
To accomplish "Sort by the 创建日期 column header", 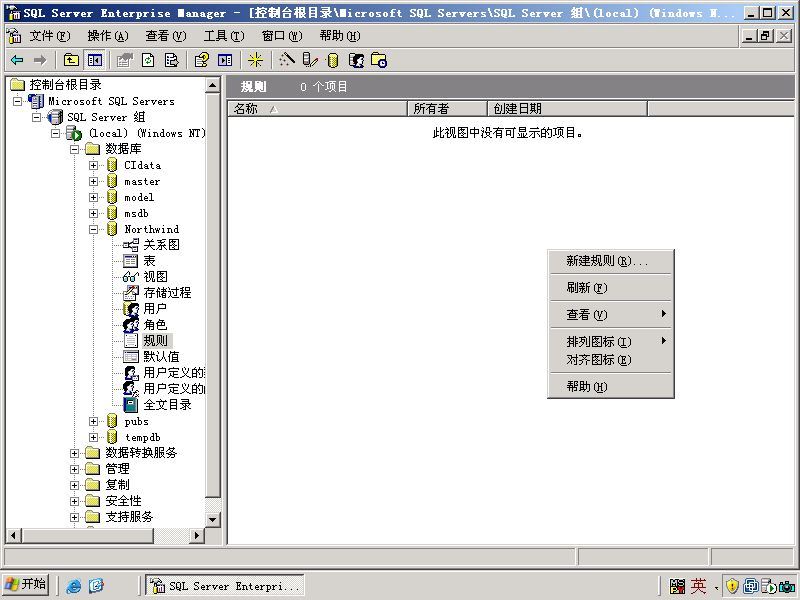I will (567, 109).
